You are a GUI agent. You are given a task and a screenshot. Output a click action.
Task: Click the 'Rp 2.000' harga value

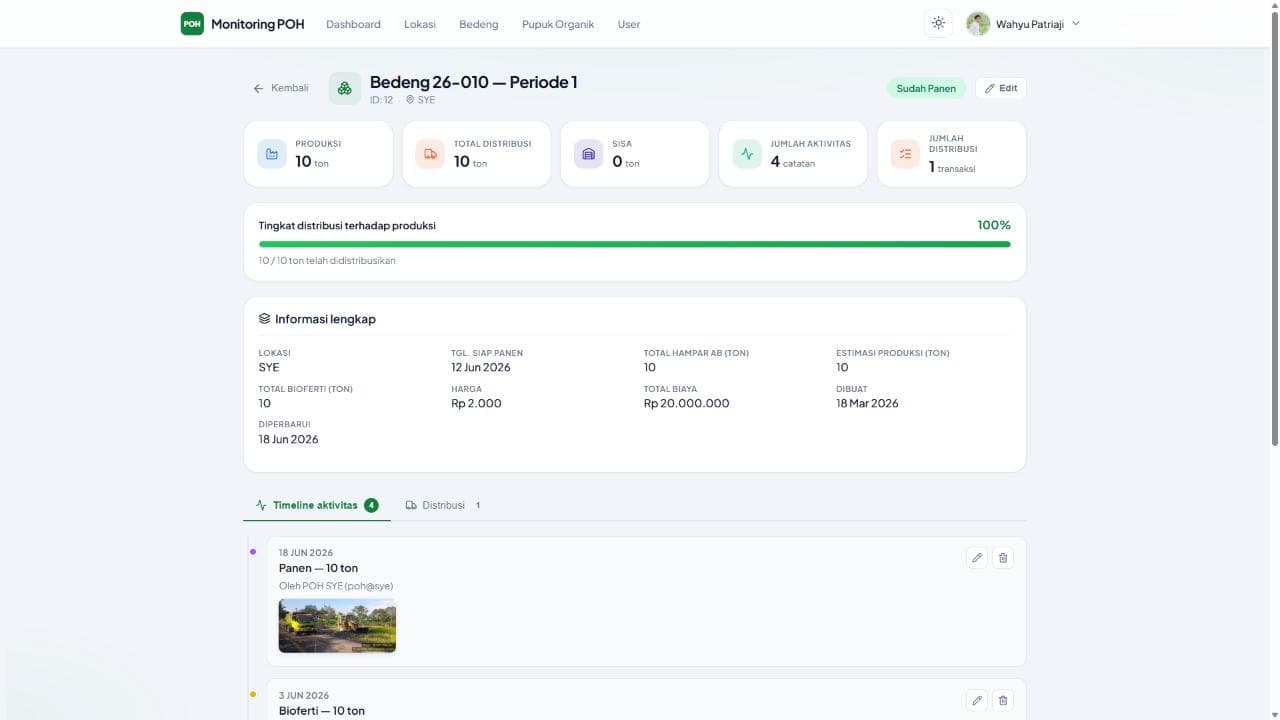(x=476, y=403)
